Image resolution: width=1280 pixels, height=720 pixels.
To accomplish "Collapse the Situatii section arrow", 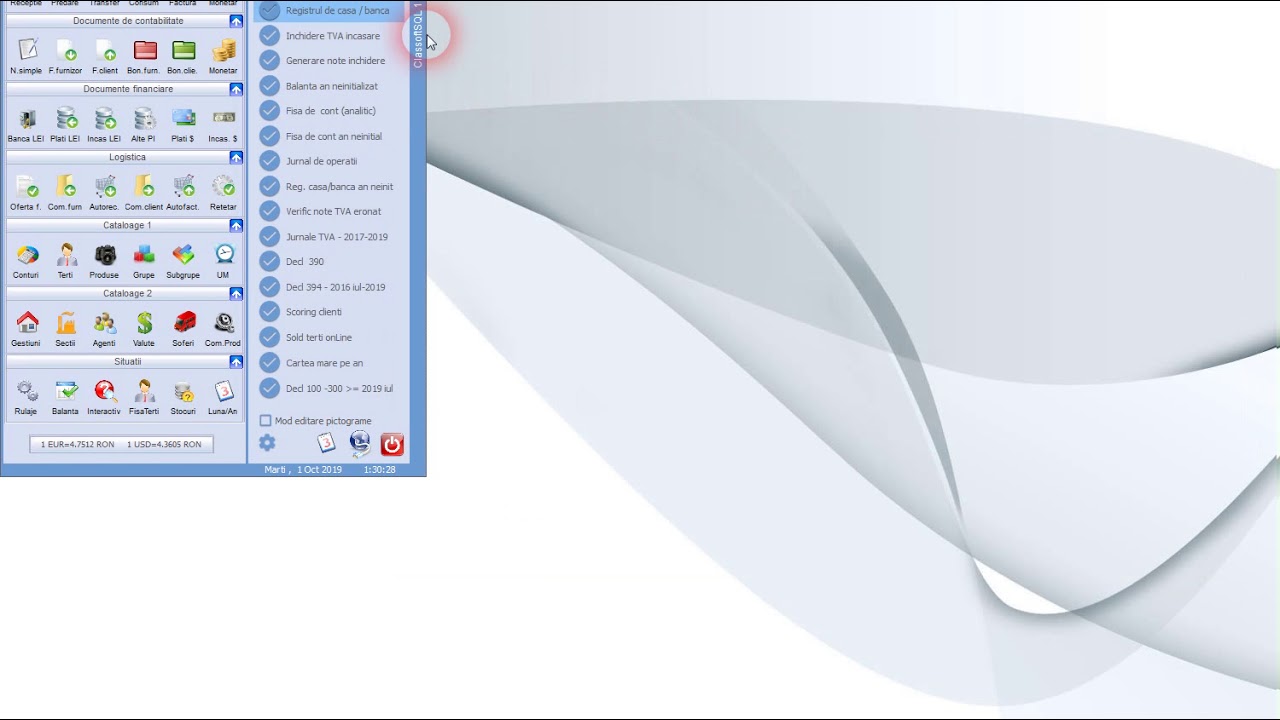I will pos(236,361).
